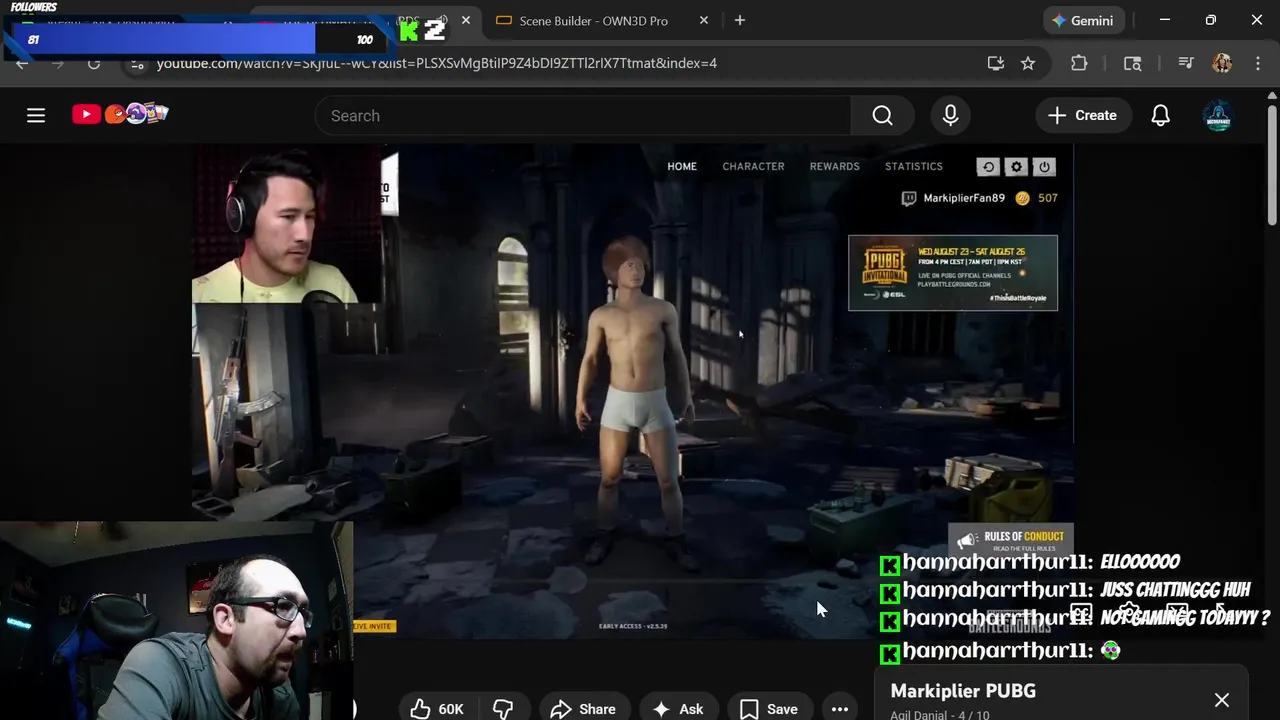Screen dimensions: 1280x720
Task: Reload the page
Action: click(94, 63)
